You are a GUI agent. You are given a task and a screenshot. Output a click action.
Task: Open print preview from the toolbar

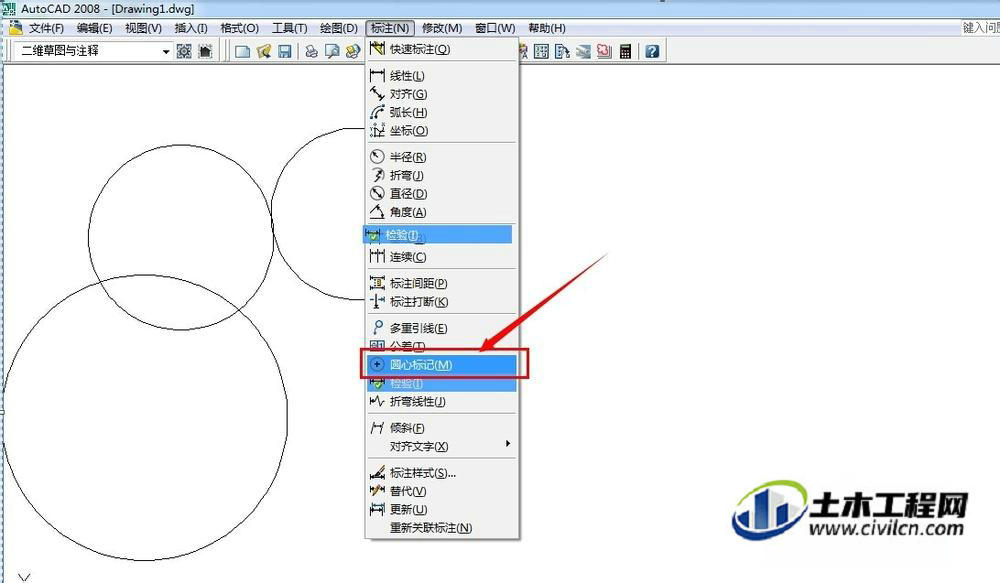tap(332, 51)
